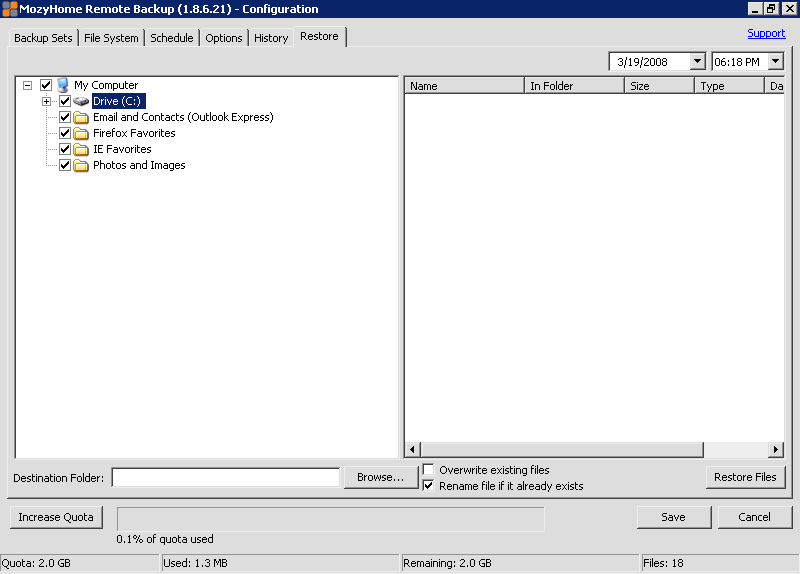Focus the Destination Folder input field
The width and height of the screenshot is (800, 574).
pos(226,478)
